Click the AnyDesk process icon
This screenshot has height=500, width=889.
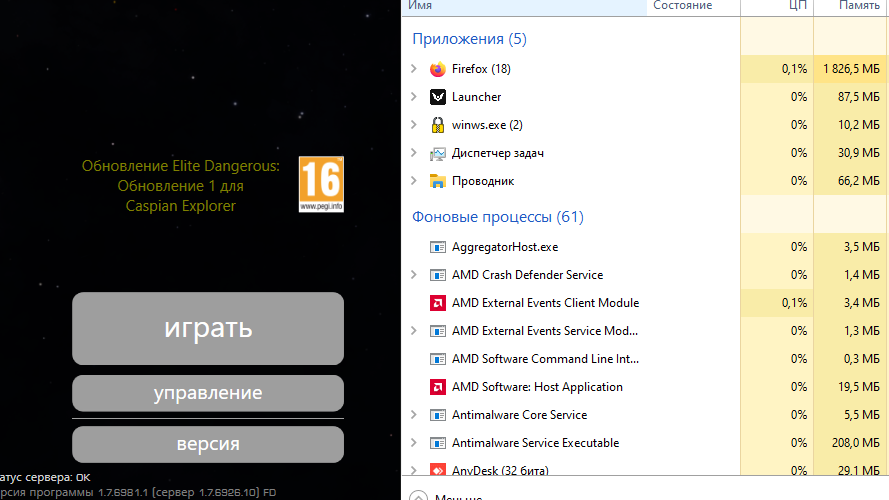pyautogui.click(x=438, y=470)
